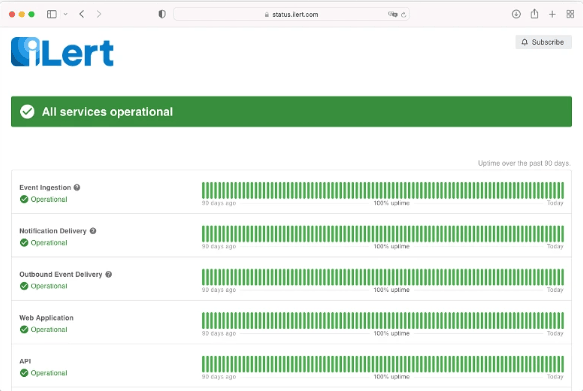Viewport: 583px width, 391px height.
Task: Click 100% uptime label under Web Application
Action: click(392, 333)
